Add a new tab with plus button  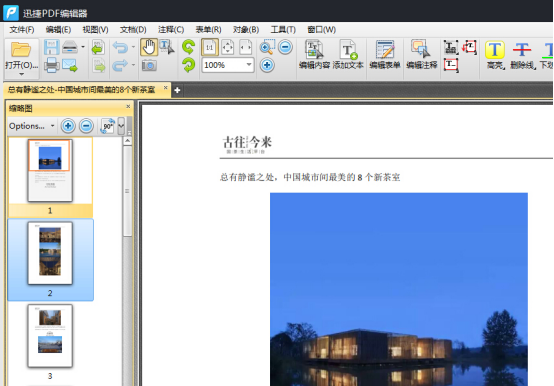(x=177, y=90)
